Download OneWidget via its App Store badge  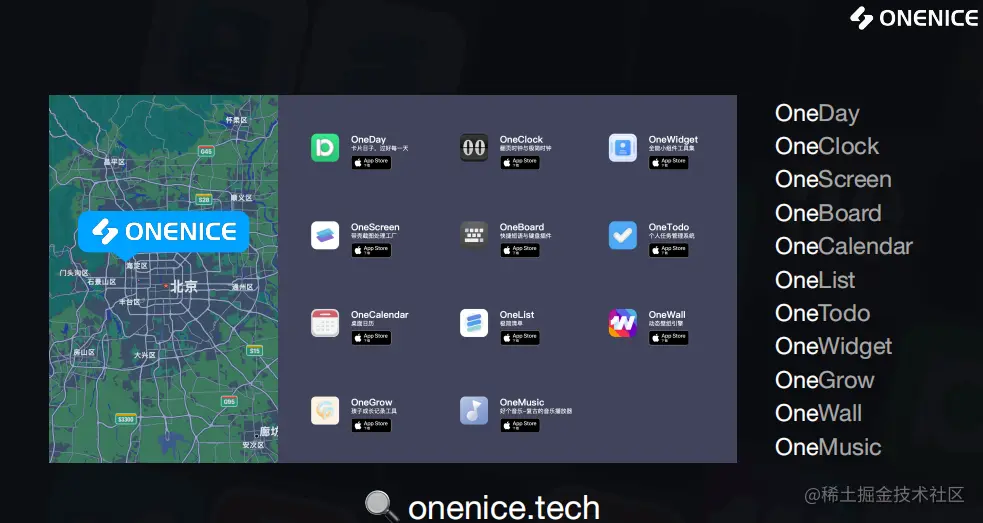(x=669, y=162)
